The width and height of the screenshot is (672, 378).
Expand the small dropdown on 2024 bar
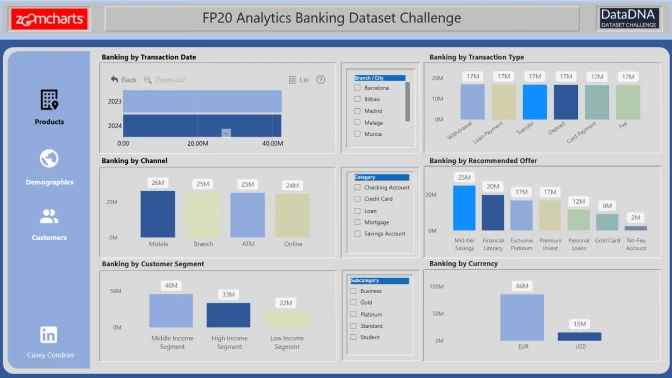pos(226,133)
